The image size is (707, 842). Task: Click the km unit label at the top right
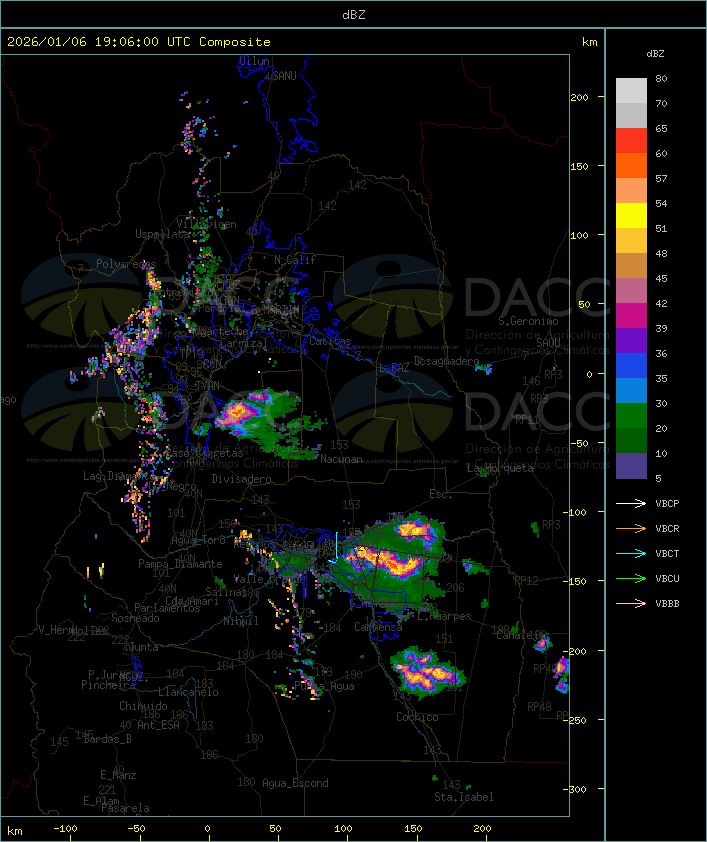[x=589, y=42]
